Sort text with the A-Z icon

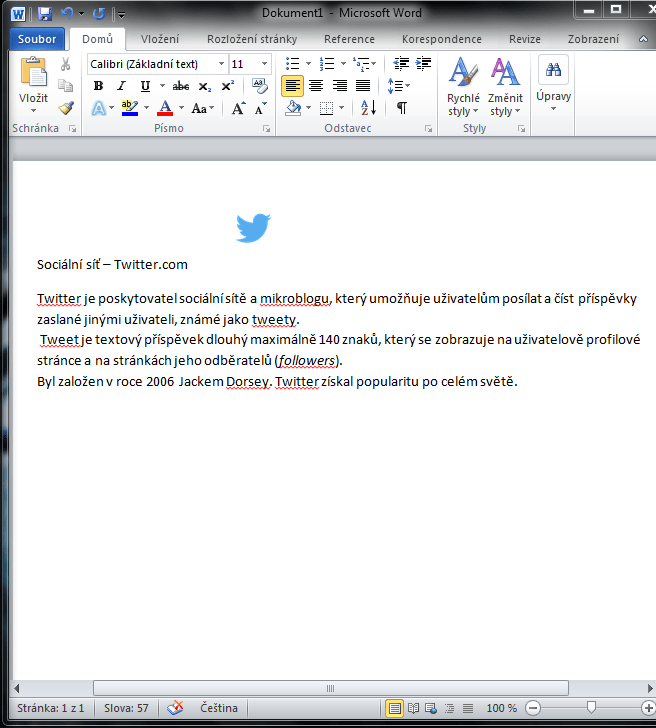368,108
